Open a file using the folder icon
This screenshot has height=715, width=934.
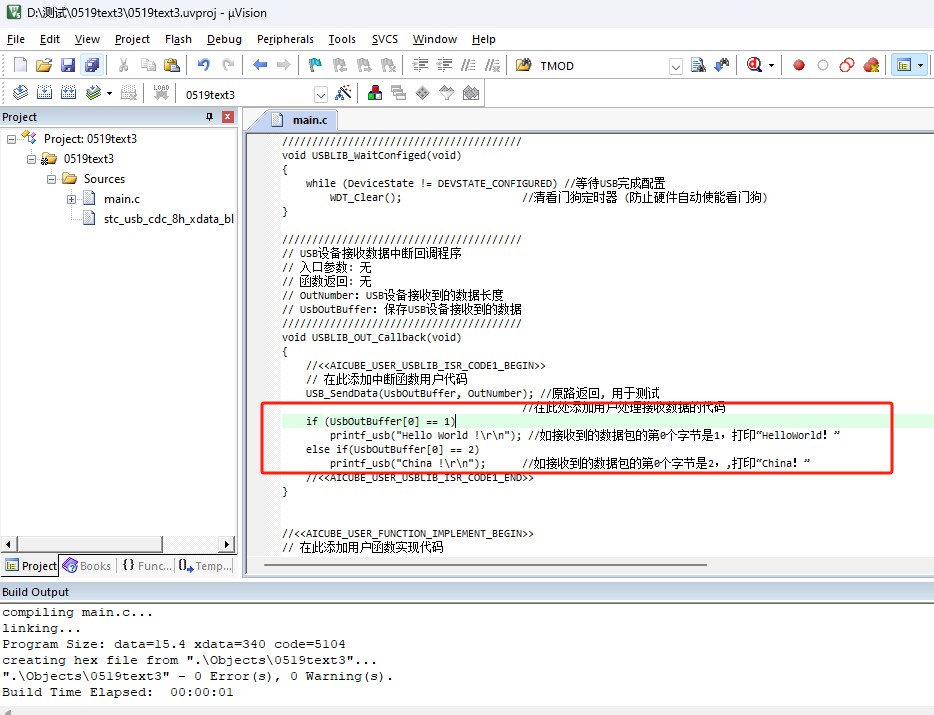tap(43, 65)
